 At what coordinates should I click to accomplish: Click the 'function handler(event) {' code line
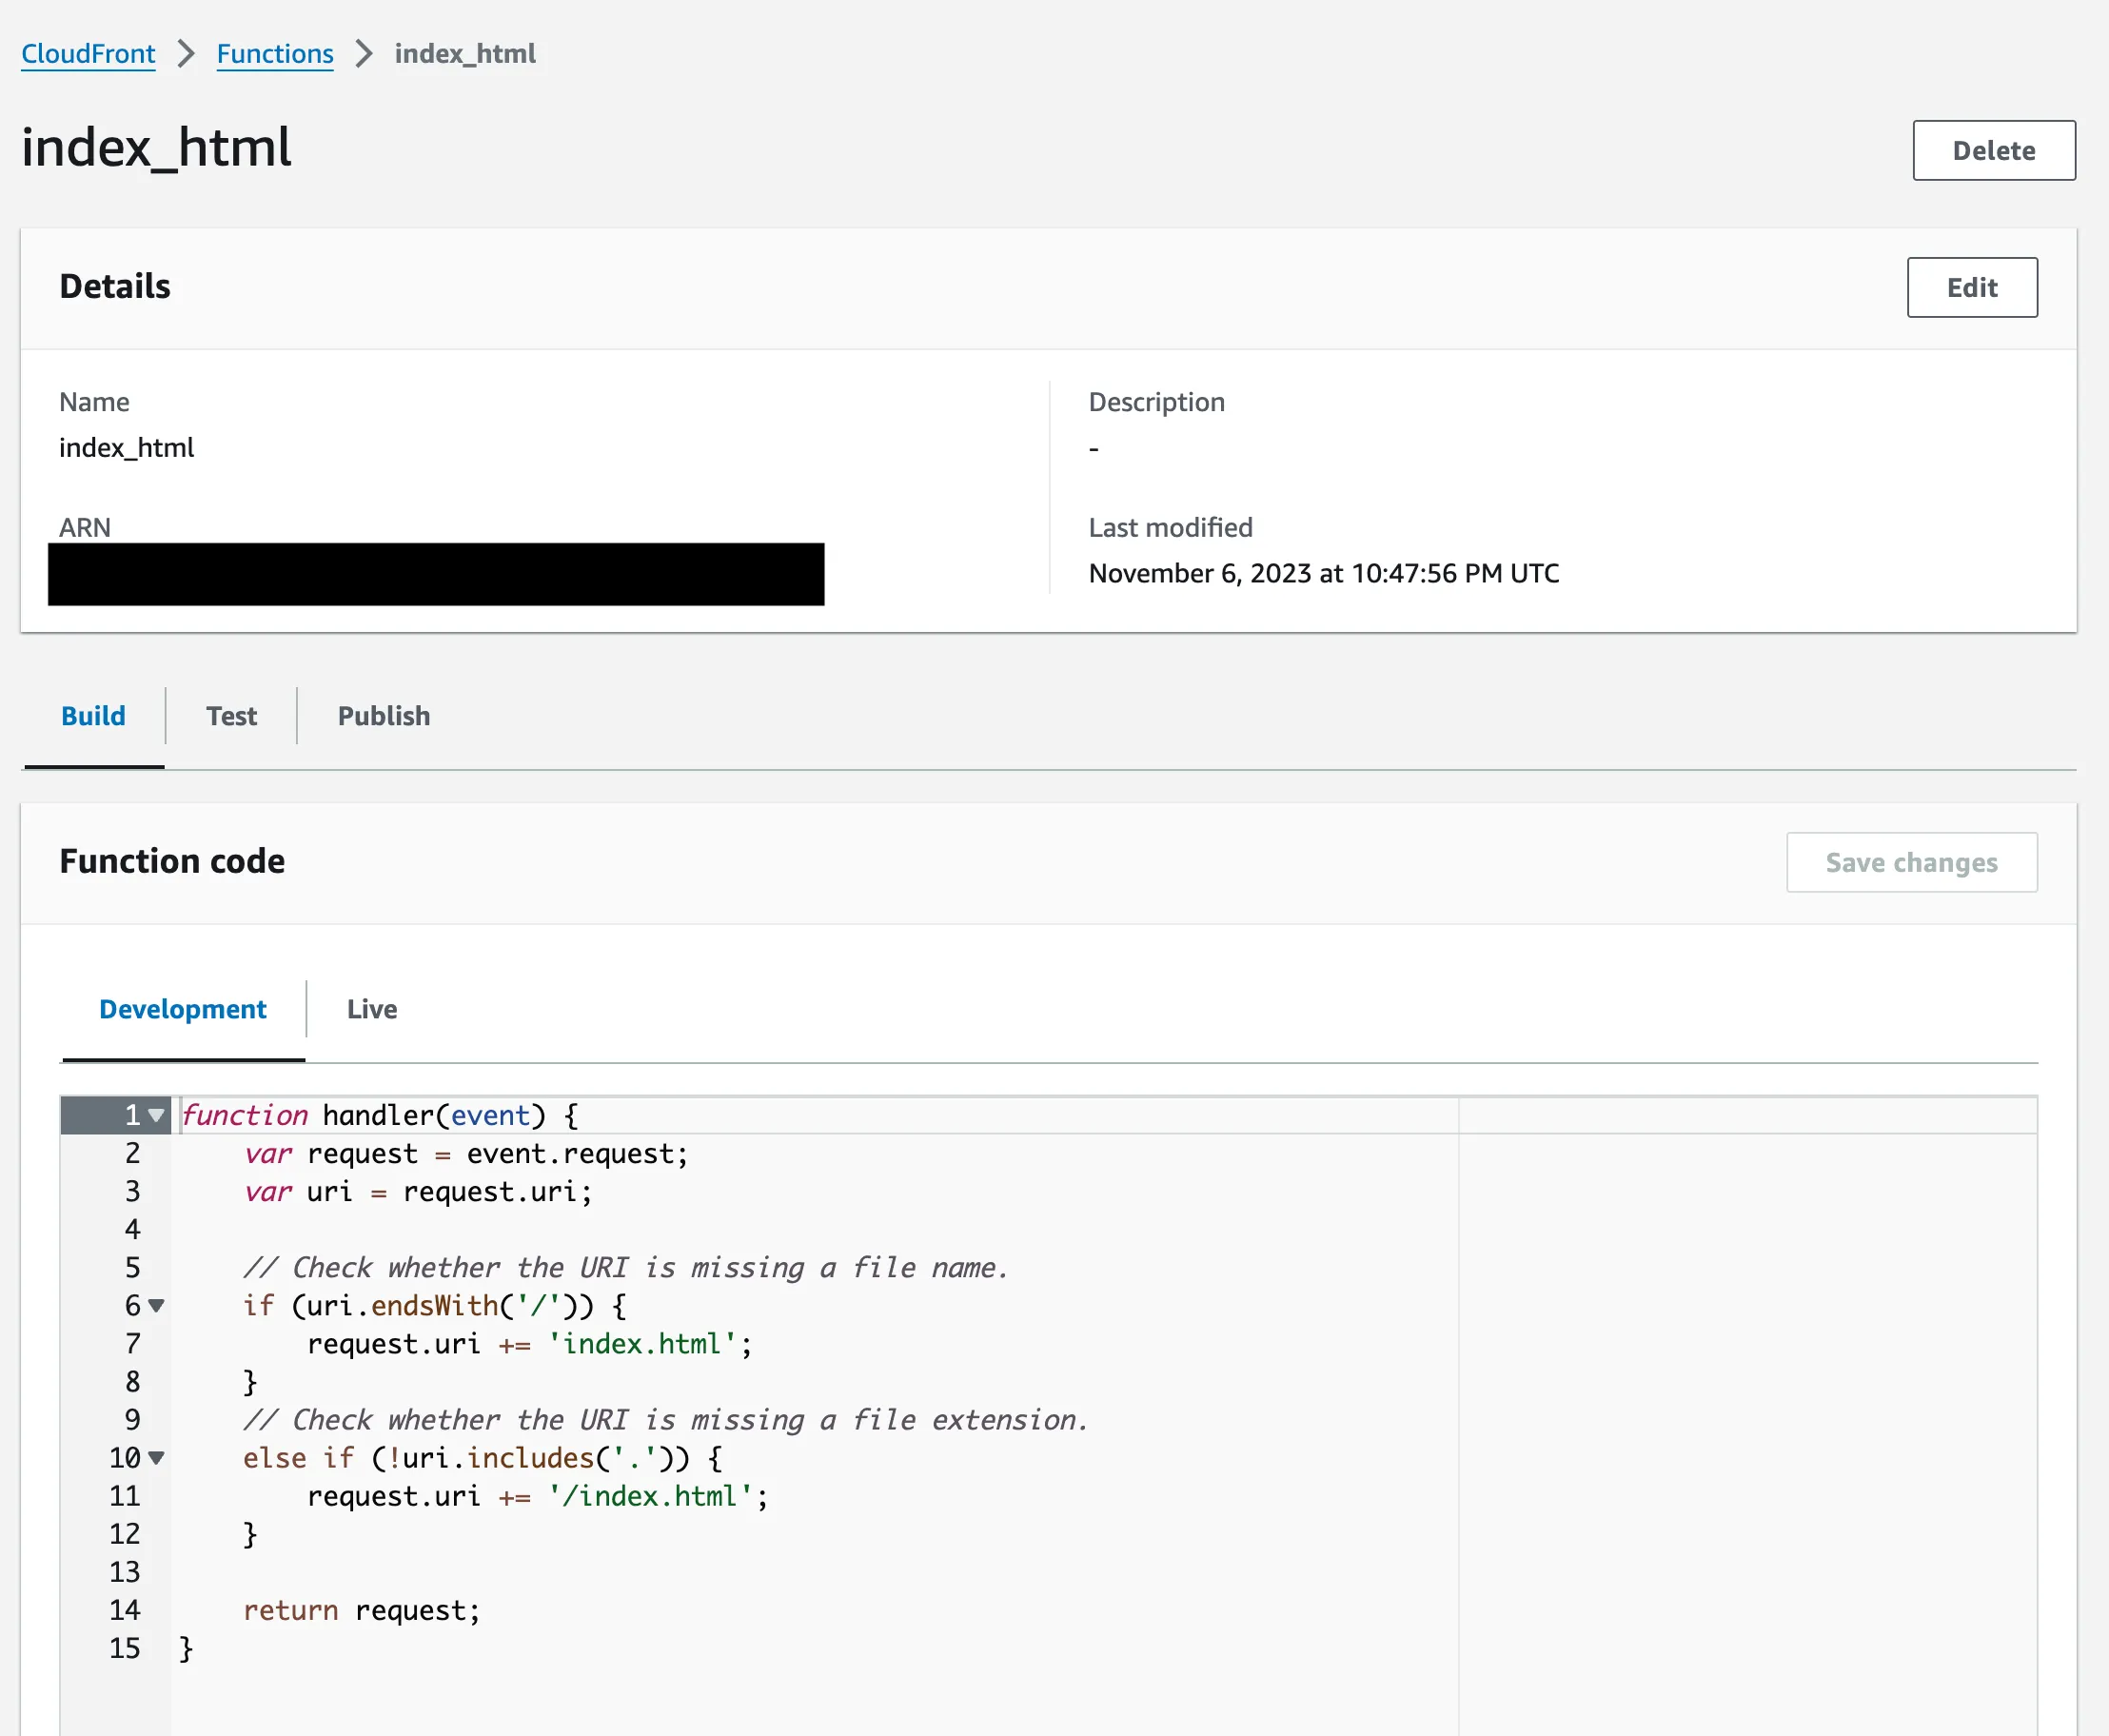(380, 1115)
